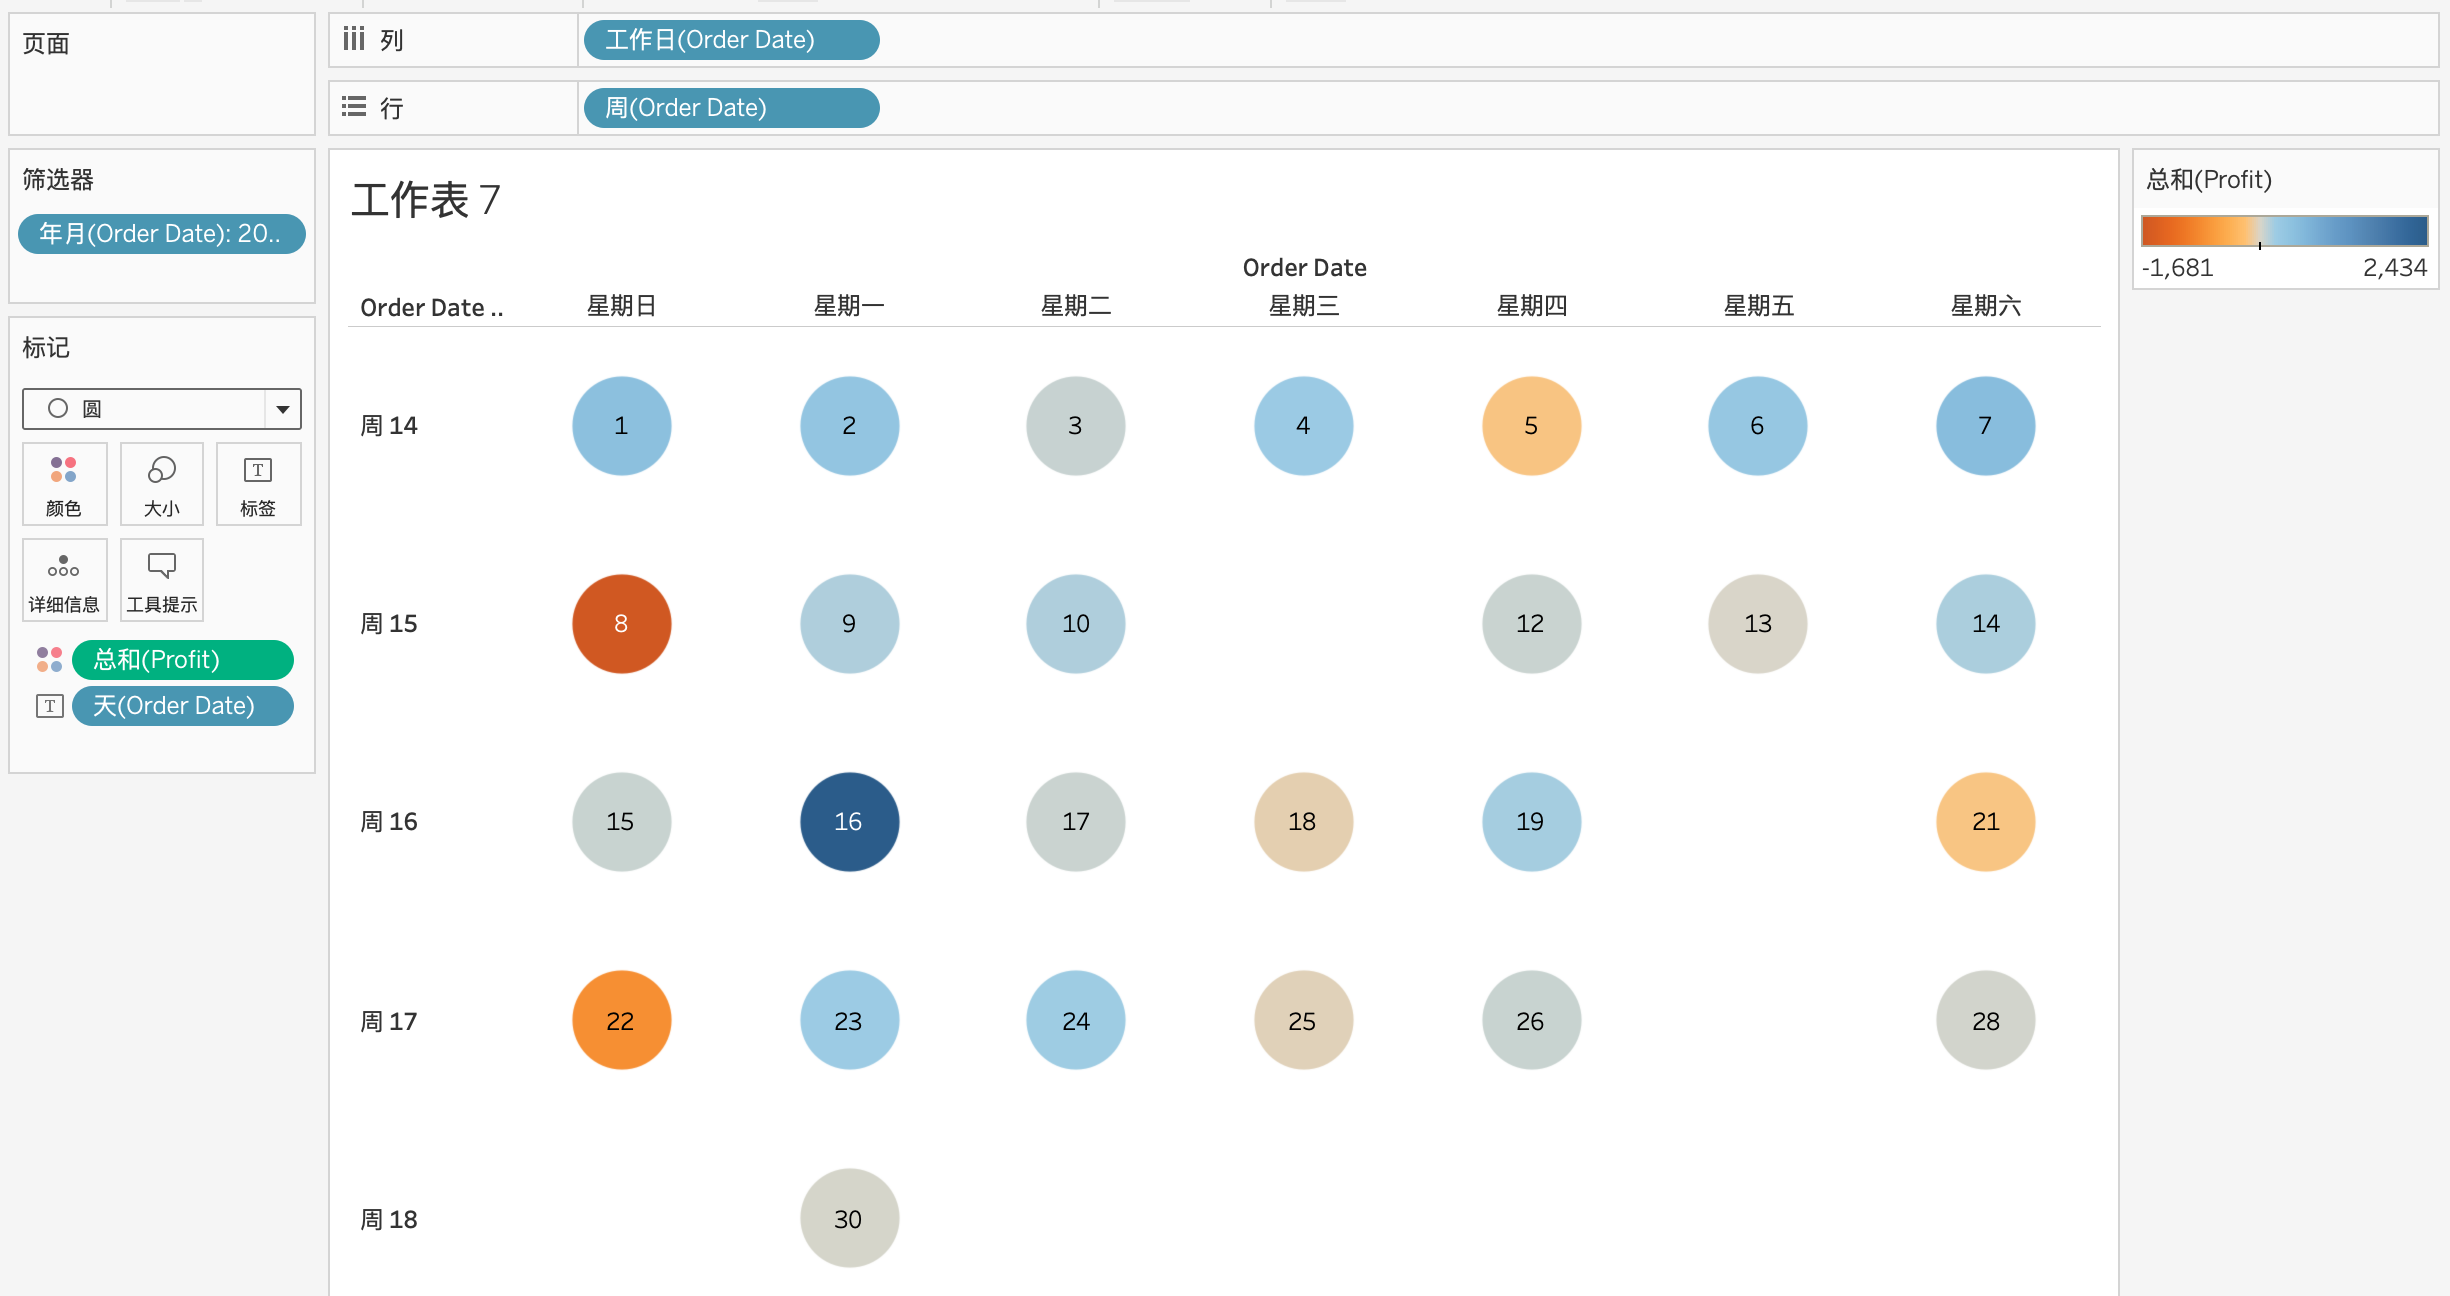This screenshot has height=1296, width=2450.
Task: Open the Detail (详细信息) marks card
Action: [64, 580]
